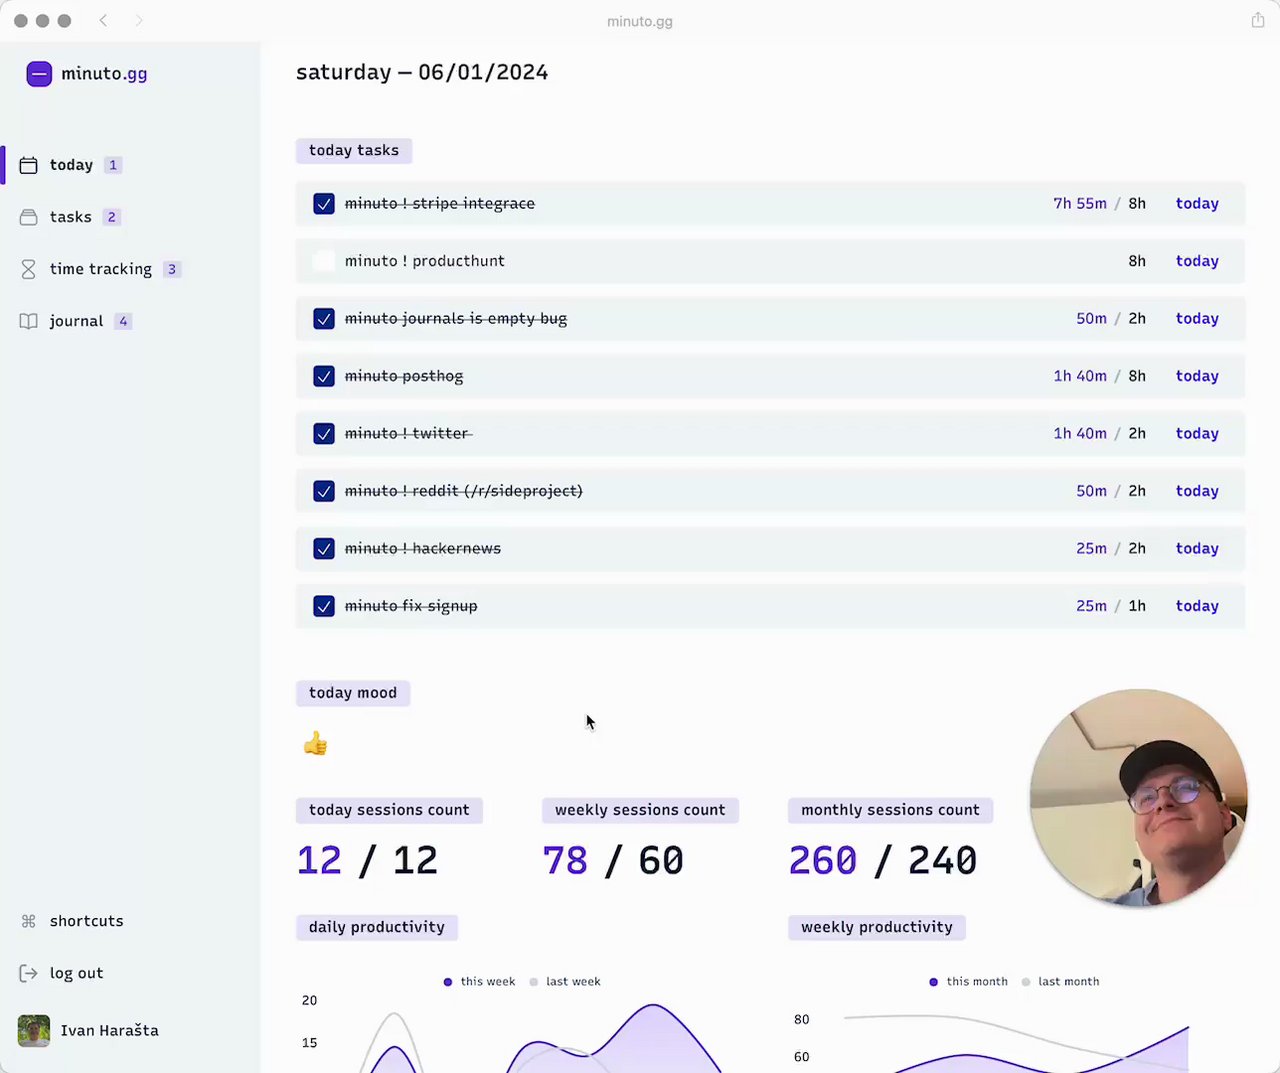Open the tasks page in sidebar
The image size is (1280, 1073).
point(70,217)
